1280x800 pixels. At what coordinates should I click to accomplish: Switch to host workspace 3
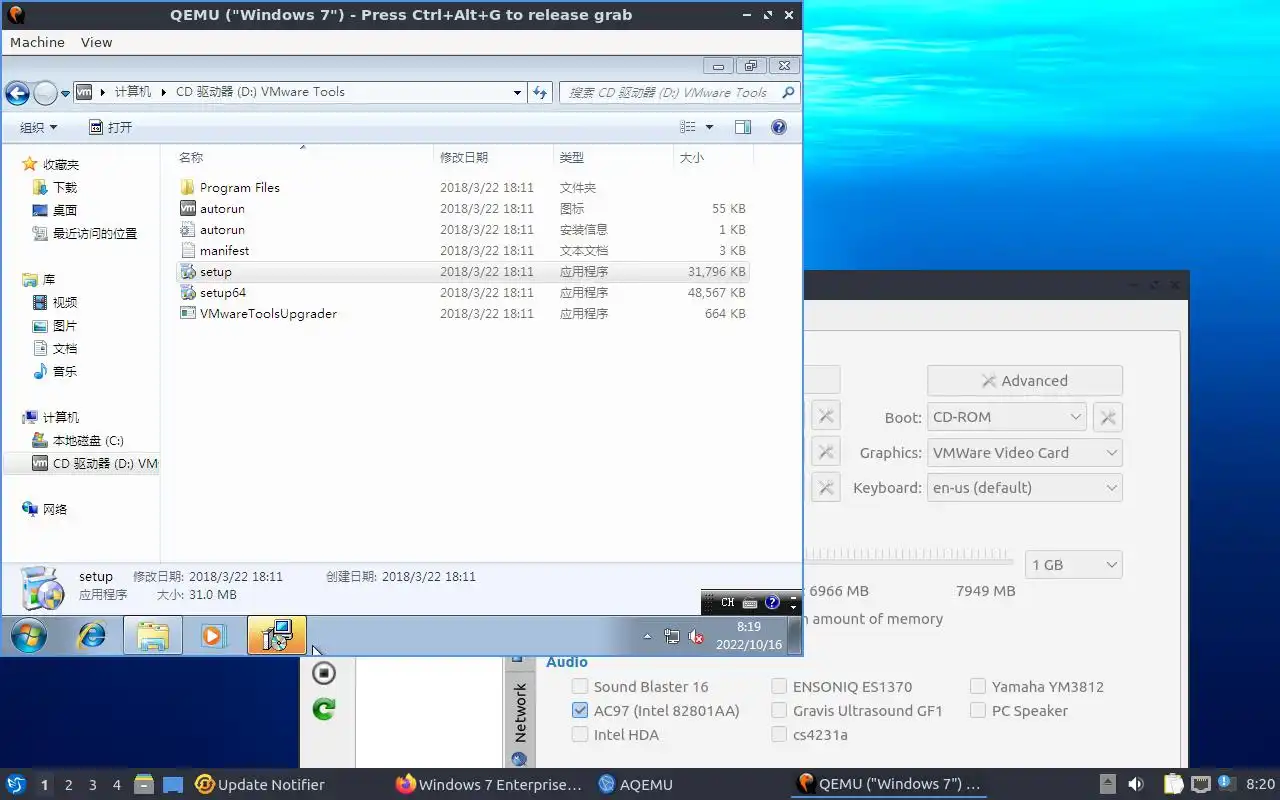point(92,784)
